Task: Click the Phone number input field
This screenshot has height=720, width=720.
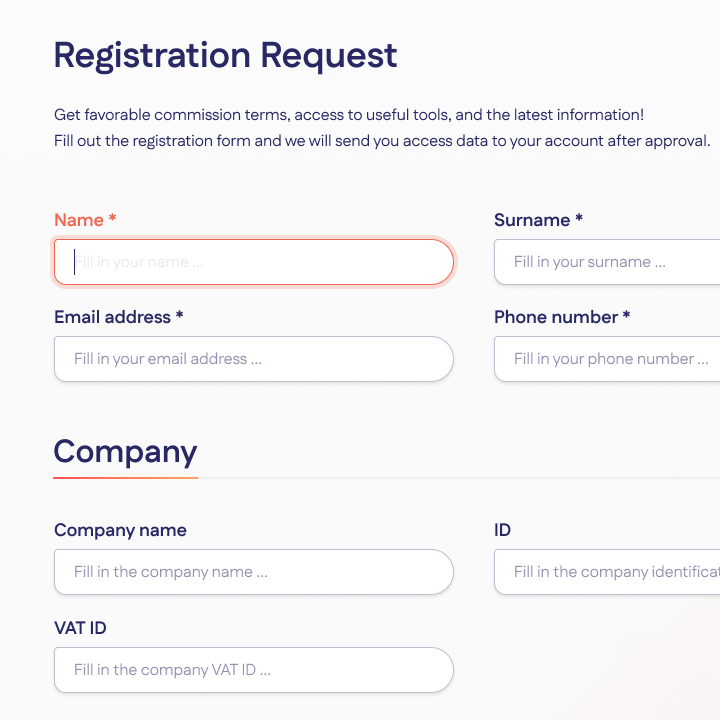Action: click(606, 359)
